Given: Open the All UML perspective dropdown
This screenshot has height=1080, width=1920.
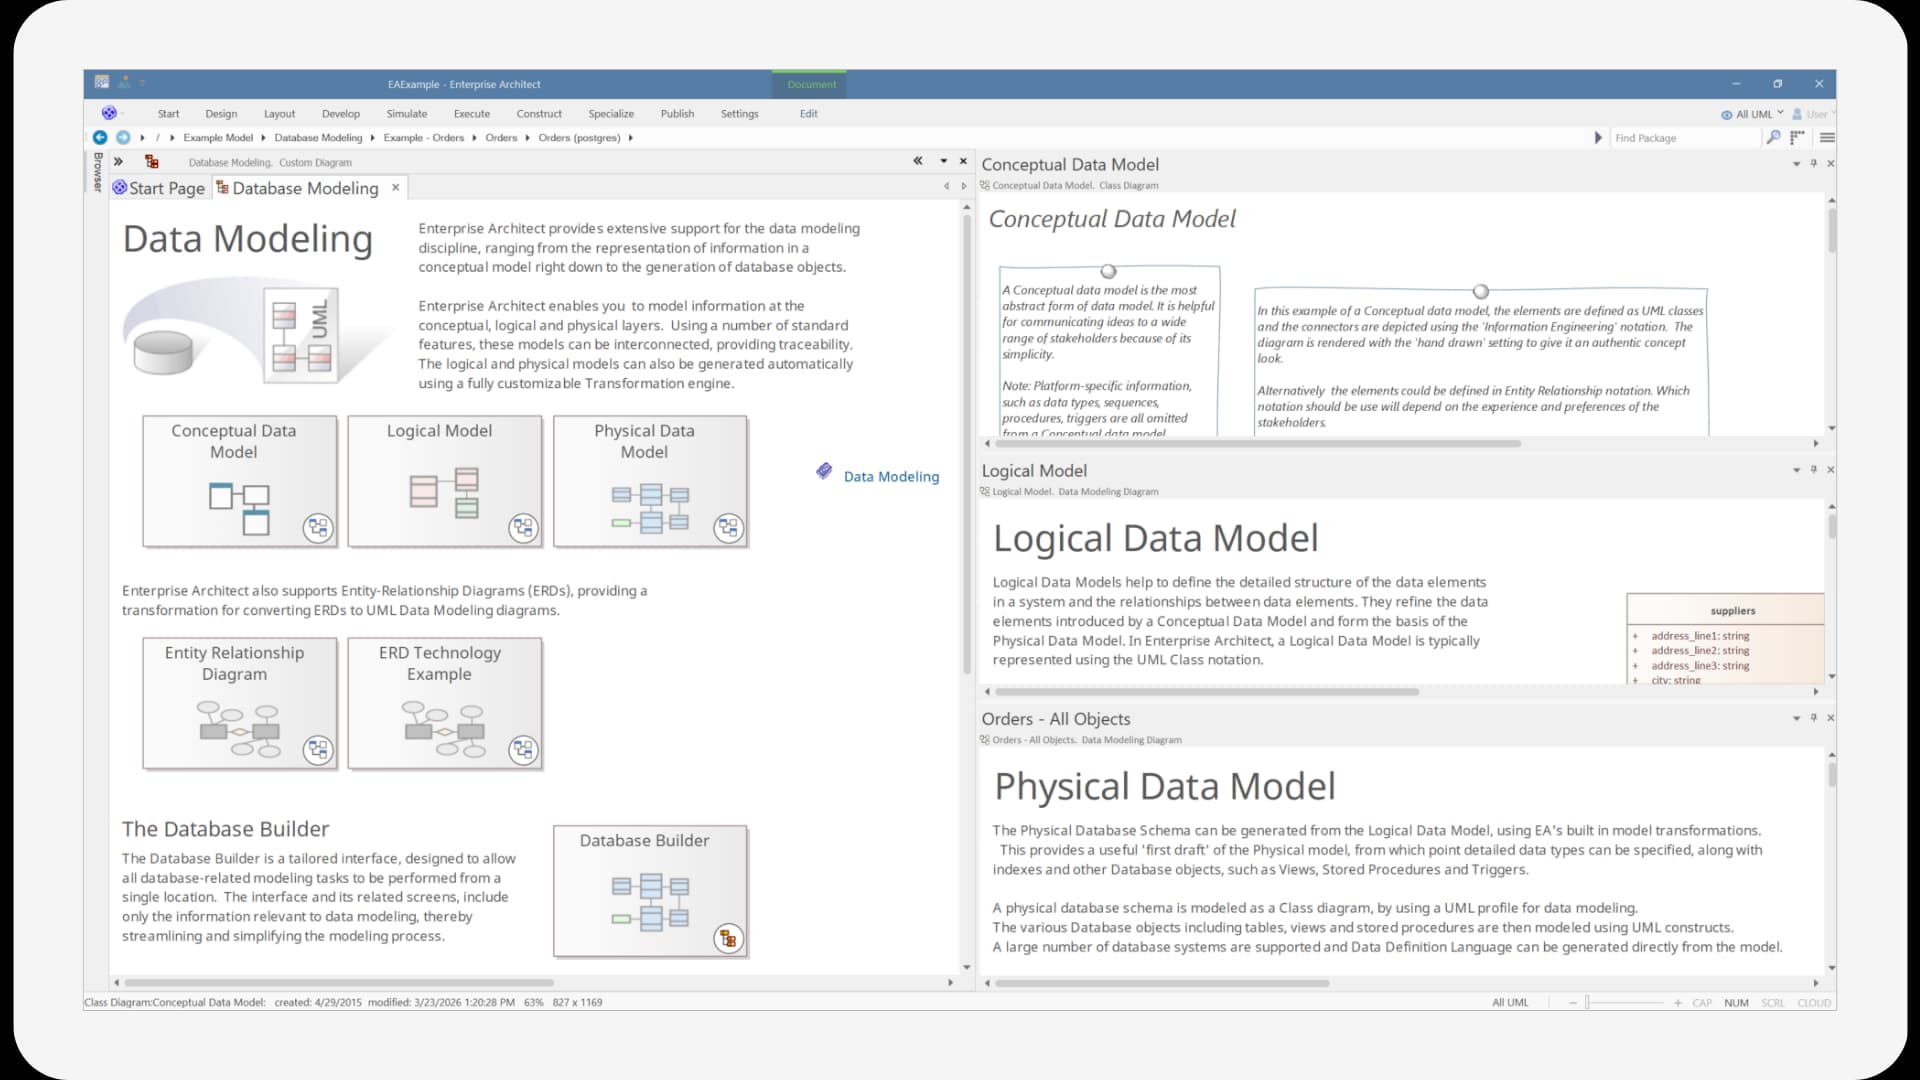Looking at the screenshot, I should click(x=1780, y=113).
